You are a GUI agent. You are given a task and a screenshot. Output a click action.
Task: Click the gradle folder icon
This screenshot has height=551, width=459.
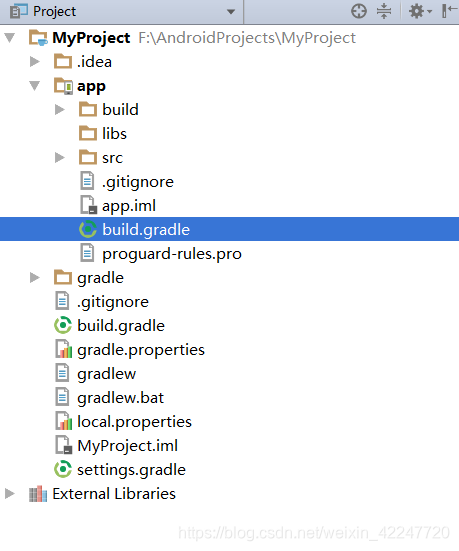pos(63,277)
